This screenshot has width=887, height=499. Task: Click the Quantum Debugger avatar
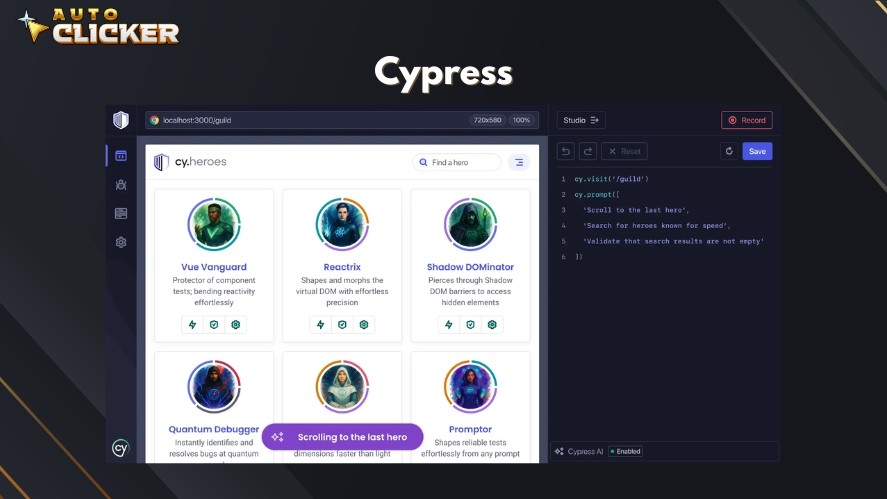[x=214, y=386]
